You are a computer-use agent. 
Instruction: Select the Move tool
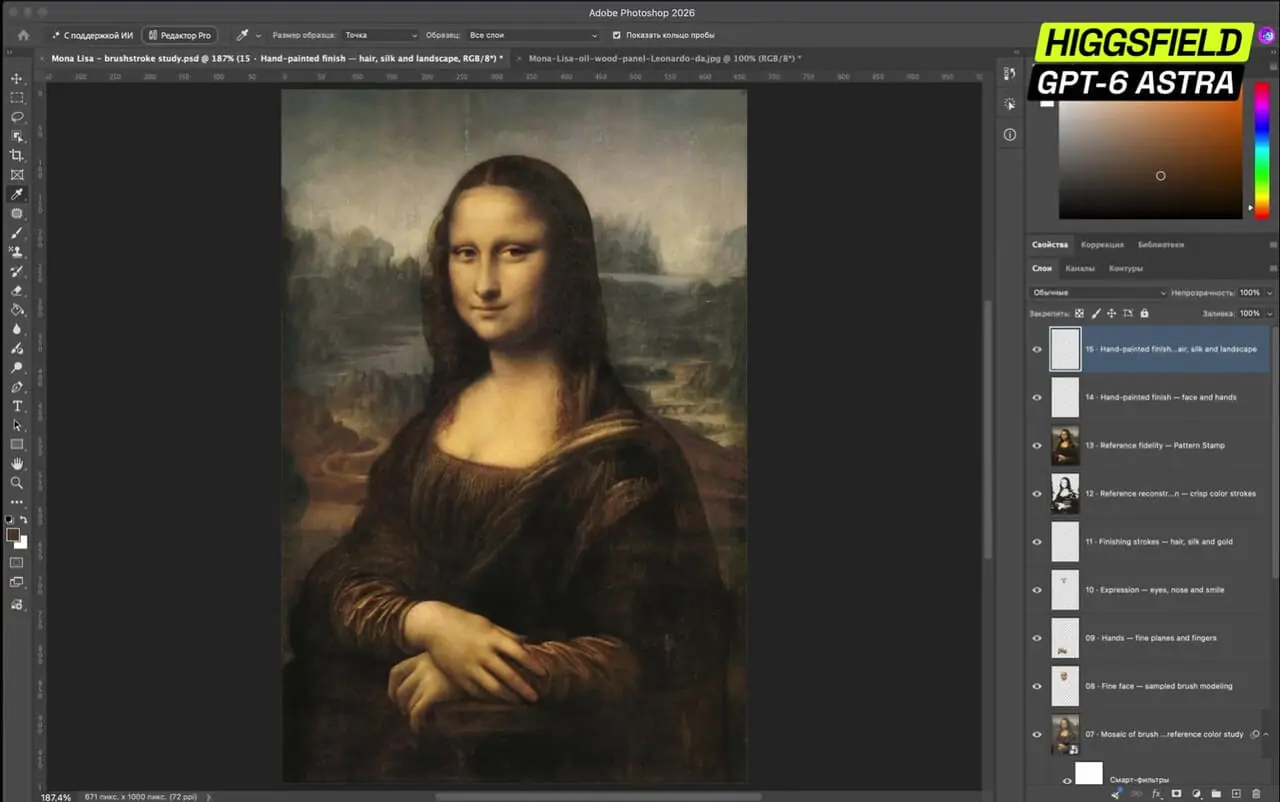(x=17, y=78)
